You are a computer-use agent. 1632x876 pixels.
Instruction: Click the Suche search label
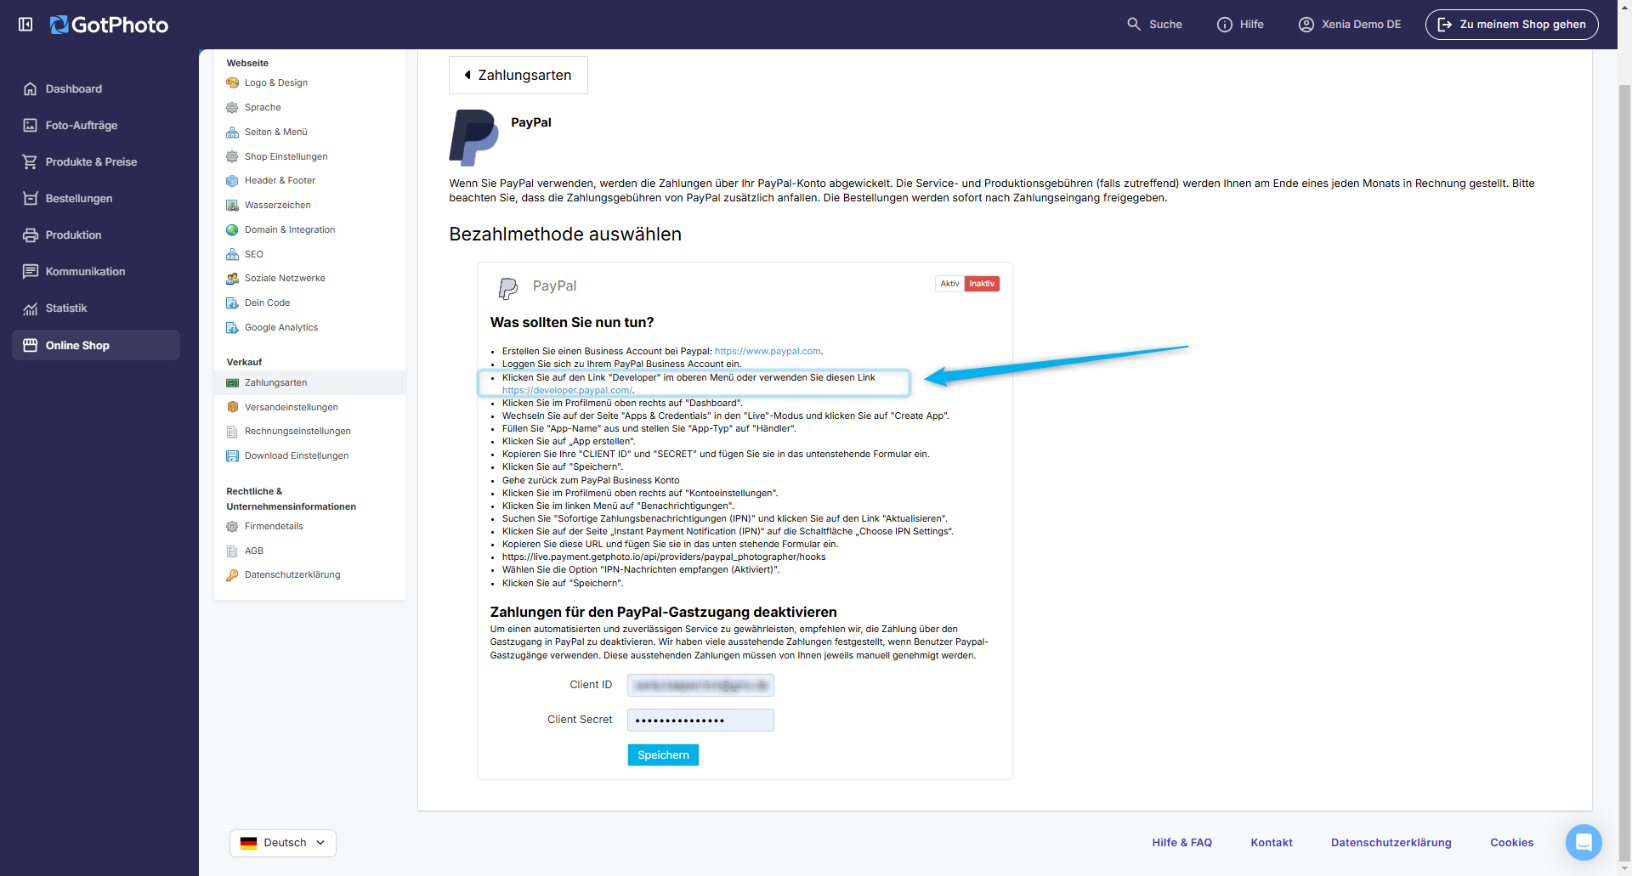1165,24
